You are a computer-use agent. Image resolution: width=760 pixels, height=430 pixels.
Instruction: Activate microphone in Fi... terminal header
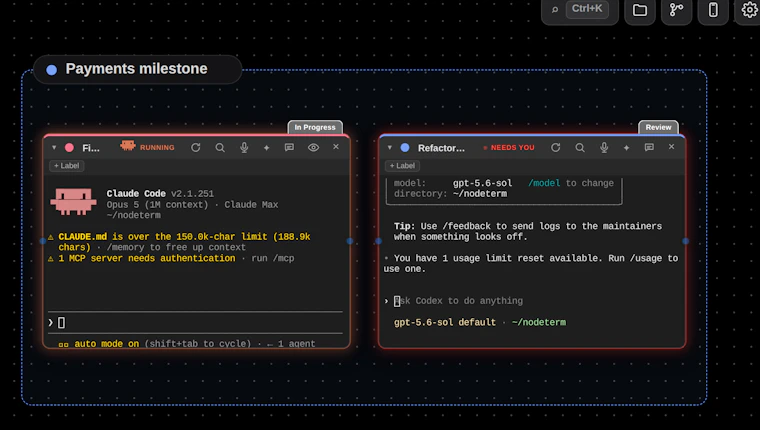click(244, 147)
